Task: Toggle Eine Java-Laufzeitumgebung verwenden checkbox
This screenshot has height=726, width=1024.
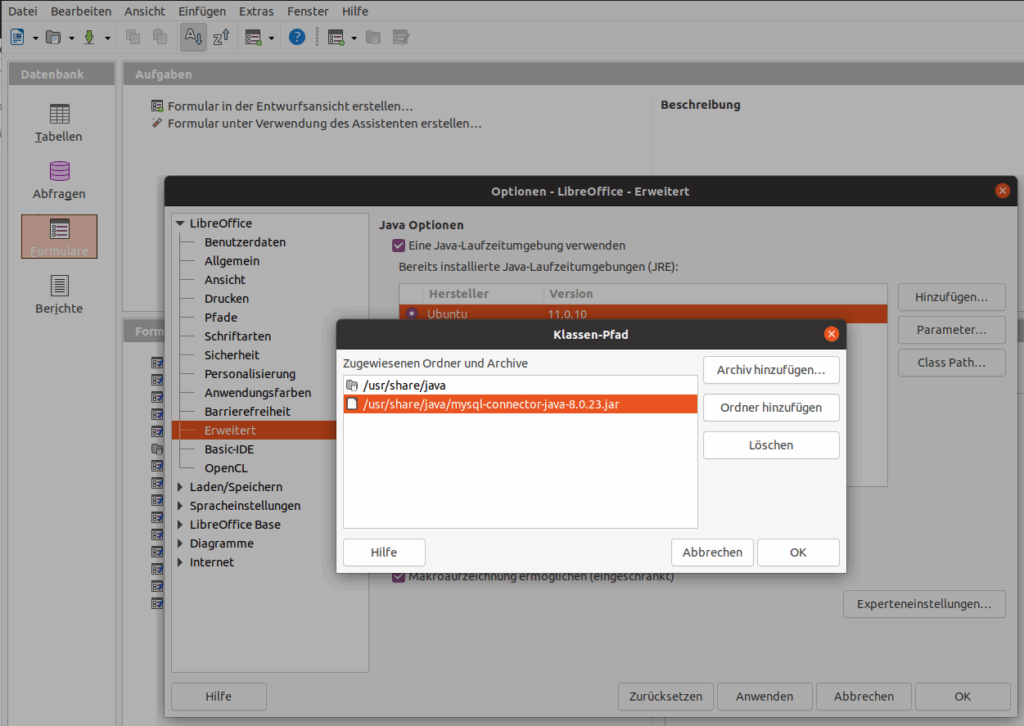Action: tap(398, 245)
